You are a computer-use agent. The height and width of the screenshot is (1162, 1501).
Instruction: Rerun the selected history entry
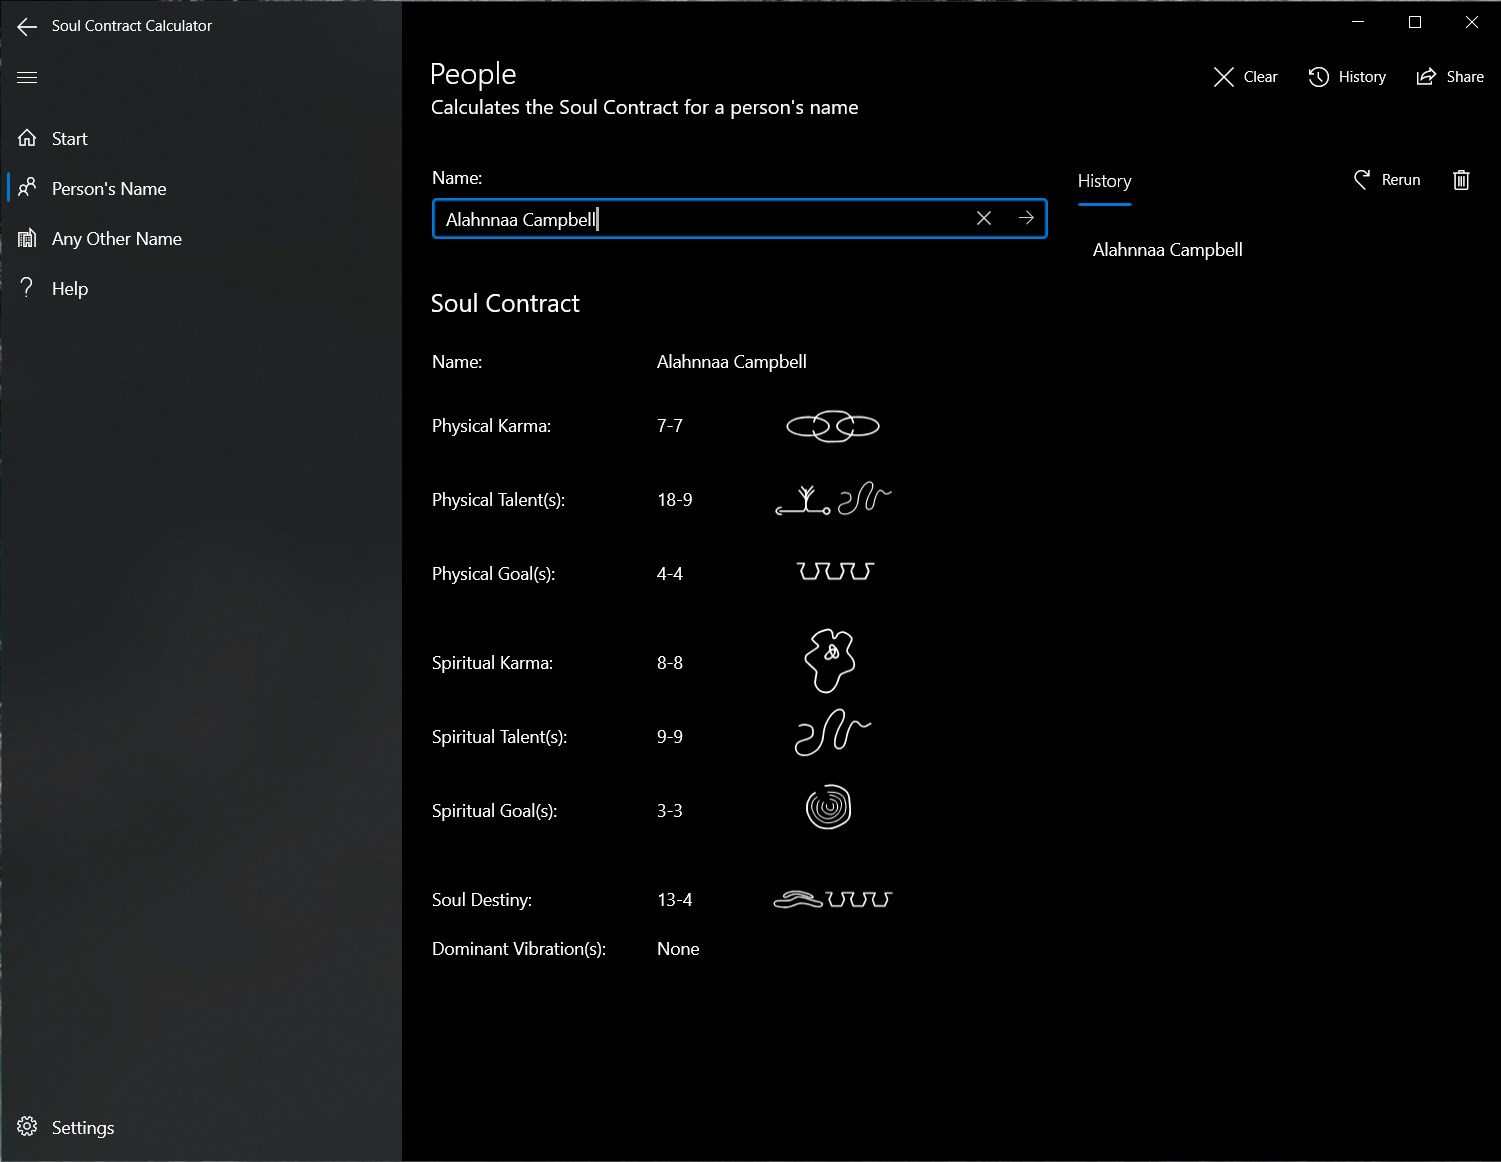tap(1387, 180)
